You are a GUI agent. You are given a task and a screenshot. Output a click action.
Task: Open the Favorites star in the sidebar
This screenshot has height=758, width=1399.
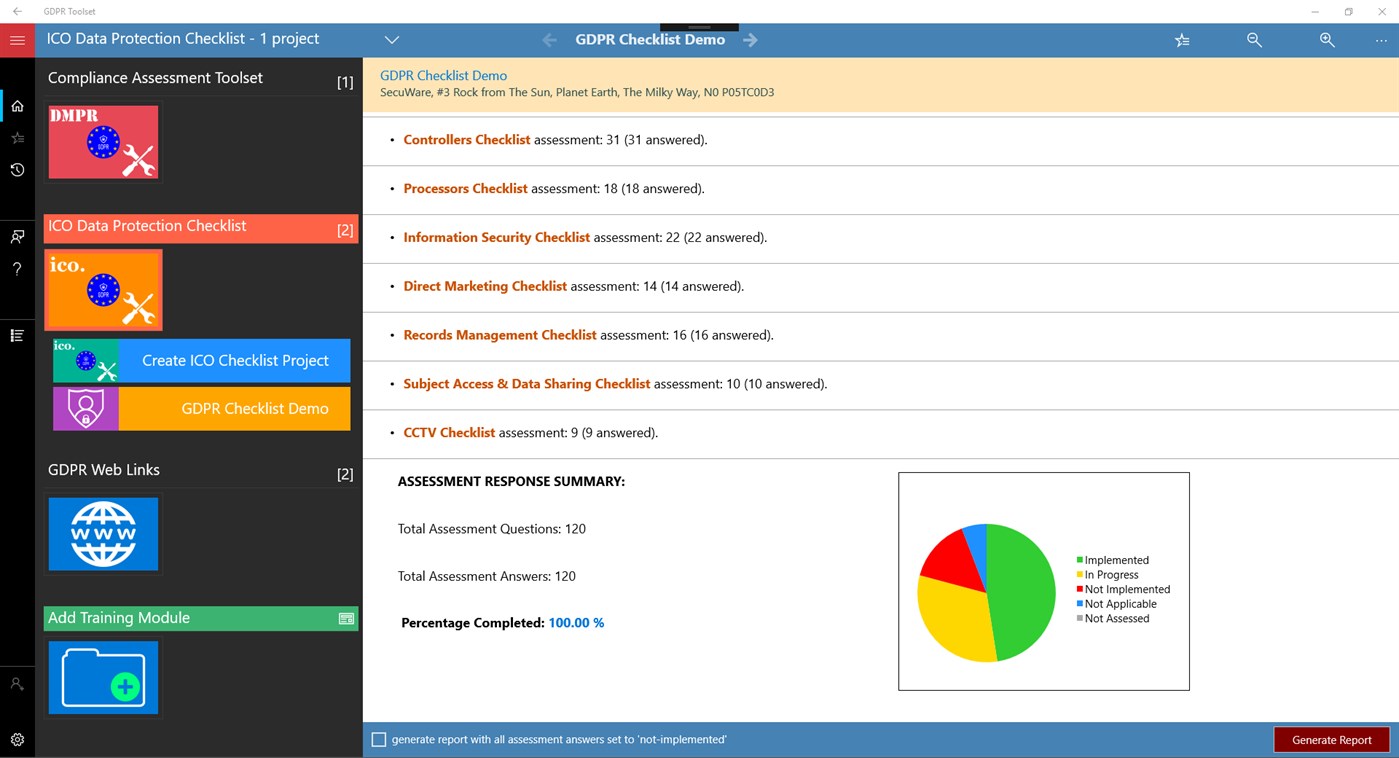(x=16, y=137)
